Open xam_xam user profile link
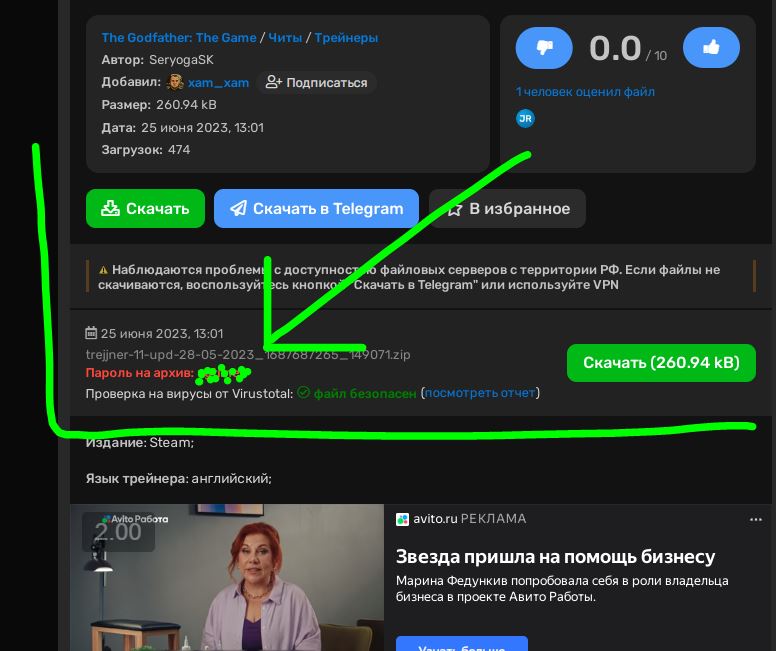 coord(218,83)
